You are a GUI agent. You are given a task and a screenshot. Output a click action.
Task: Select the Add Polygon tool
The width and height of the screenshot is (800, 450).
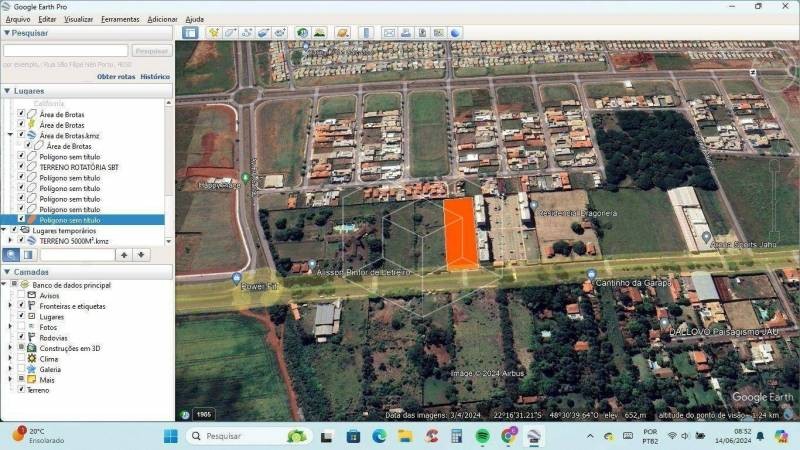pos(230,33)
